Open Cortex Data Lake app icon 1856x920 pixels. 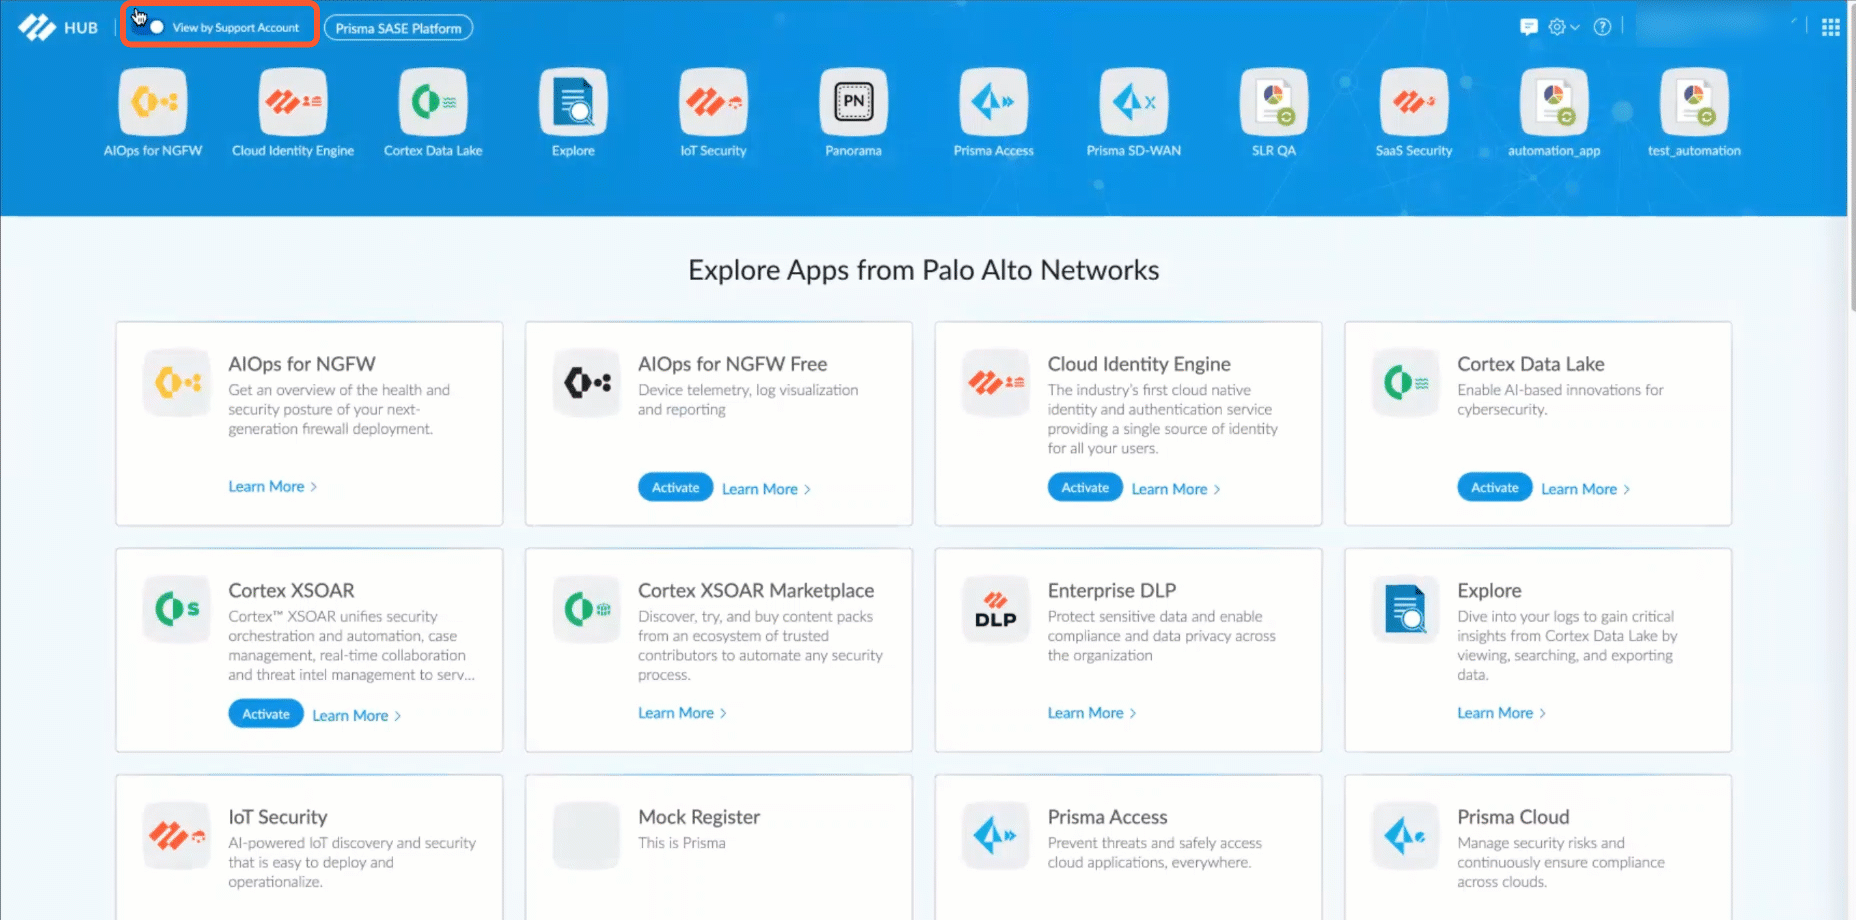433,102
